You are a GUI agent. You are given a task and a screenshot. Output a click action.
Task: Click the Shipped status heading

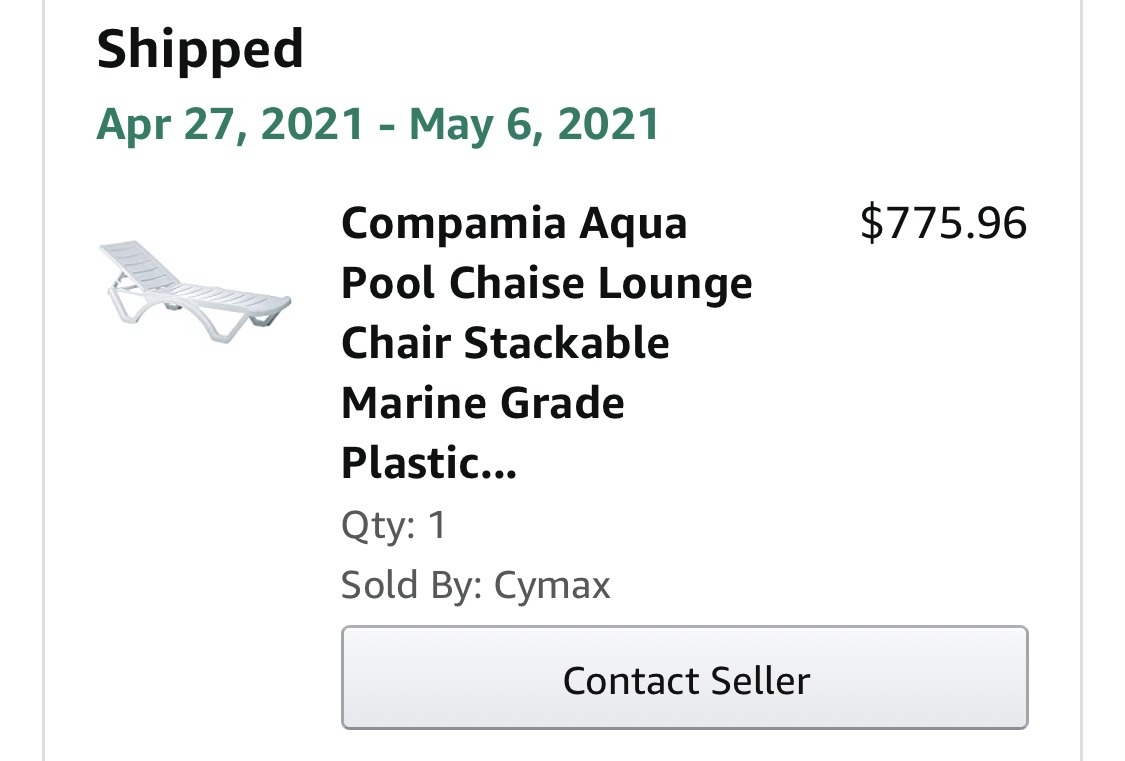(200, 49)
